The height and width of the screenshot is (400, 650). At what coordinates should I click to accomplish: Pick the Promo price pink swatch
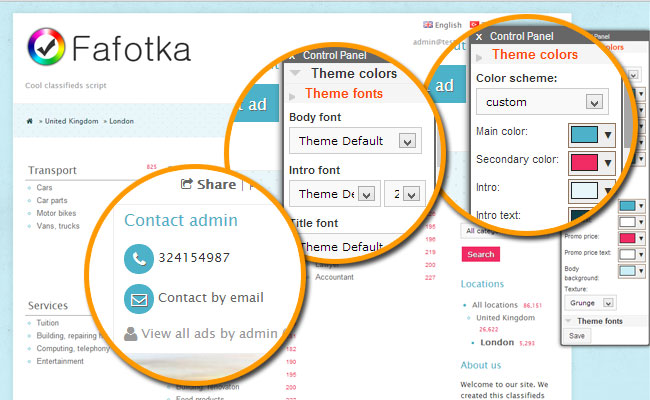[627, 238]
